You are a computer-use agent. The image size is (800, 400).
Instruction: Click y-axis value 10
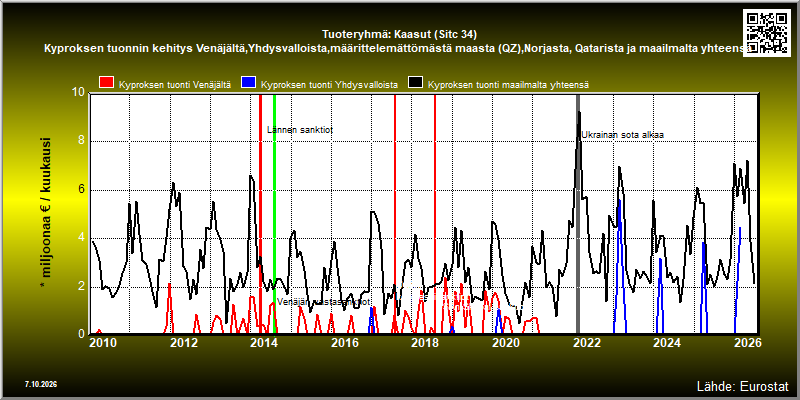(79, 93)
